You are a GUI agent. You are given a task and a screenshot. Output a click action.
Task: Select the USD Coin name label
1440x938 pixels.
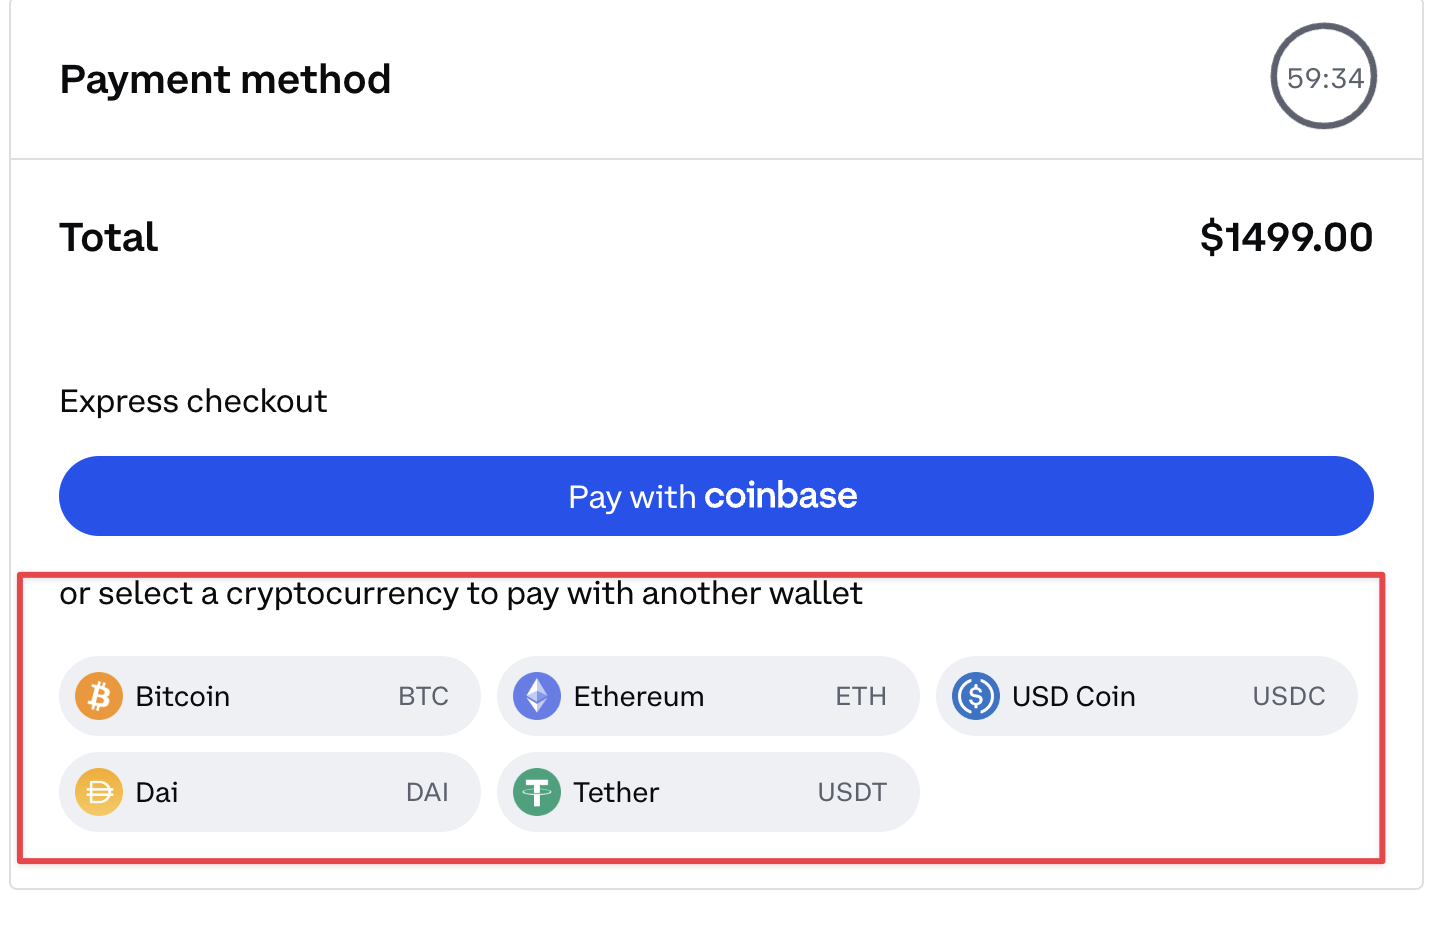(x=1073, y=696)
